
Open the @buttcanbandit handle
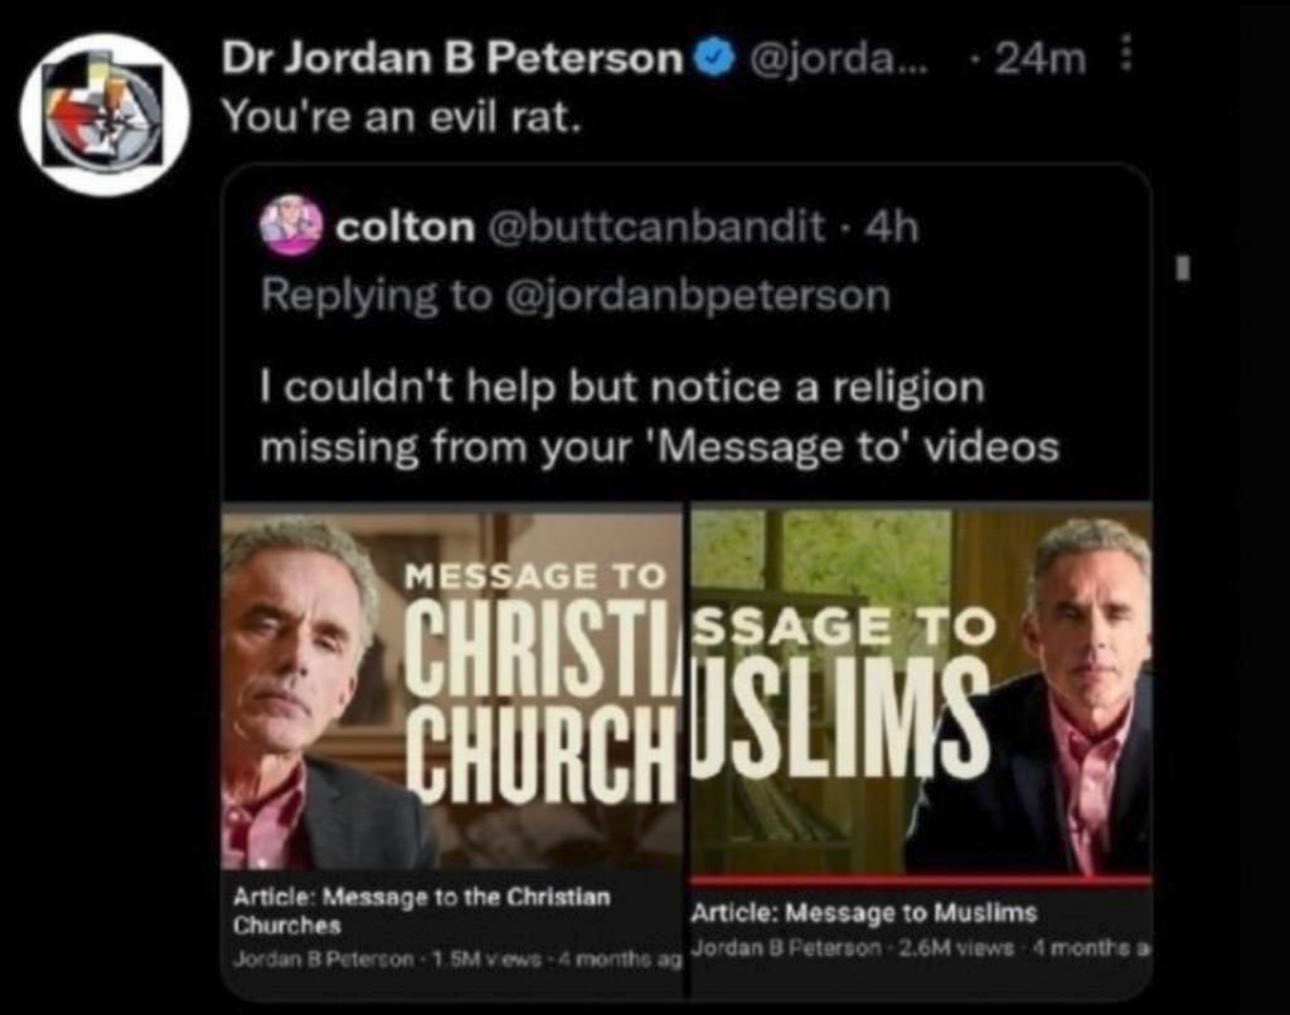656,228
